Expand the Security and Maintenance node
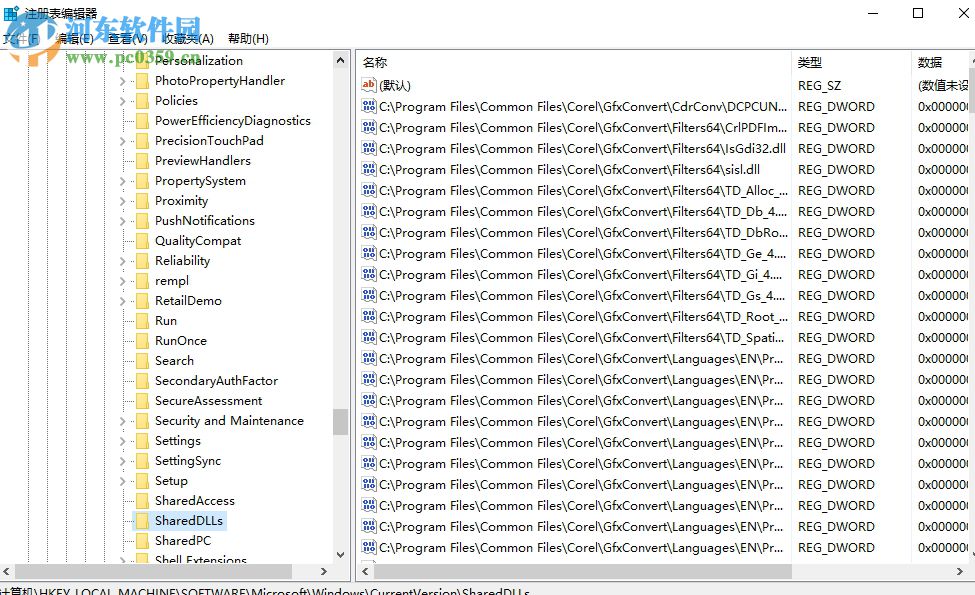 click(x=122, y=420)
